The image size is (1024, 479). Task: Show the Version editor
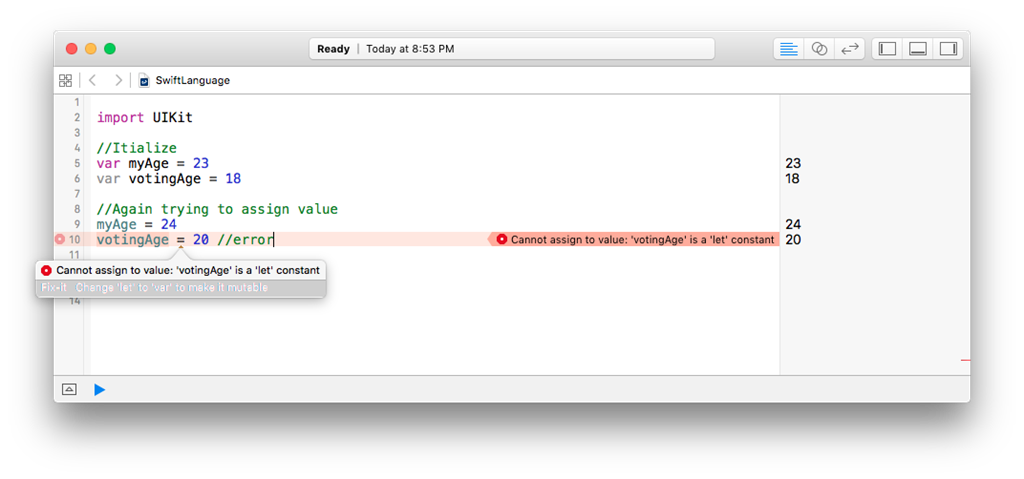click(849, 49)
